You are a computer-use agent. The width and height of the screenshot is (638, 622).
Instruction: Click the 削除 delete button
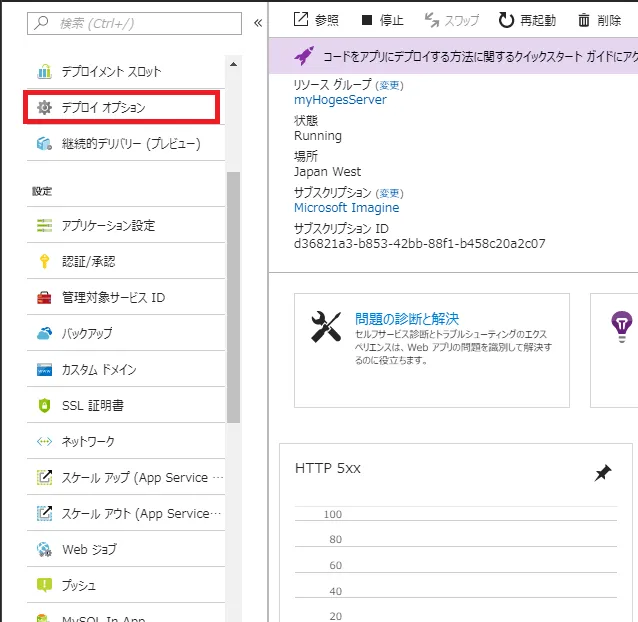599,20
